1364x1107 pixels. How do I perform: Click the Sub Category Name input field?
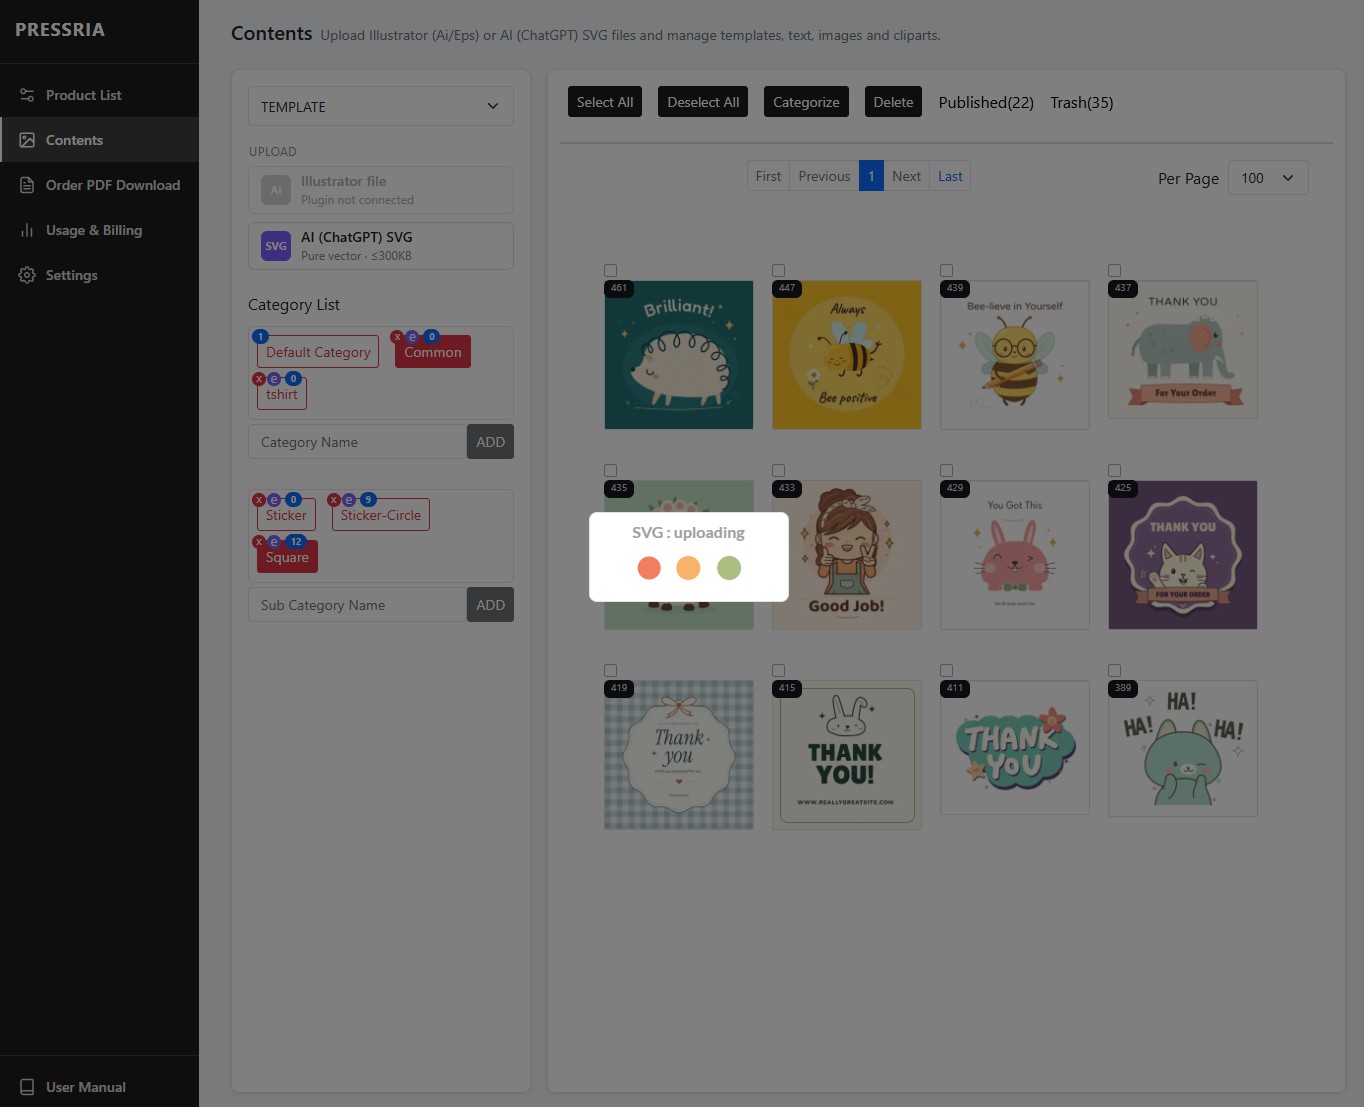pyautogui.click(x=357, y=605)
